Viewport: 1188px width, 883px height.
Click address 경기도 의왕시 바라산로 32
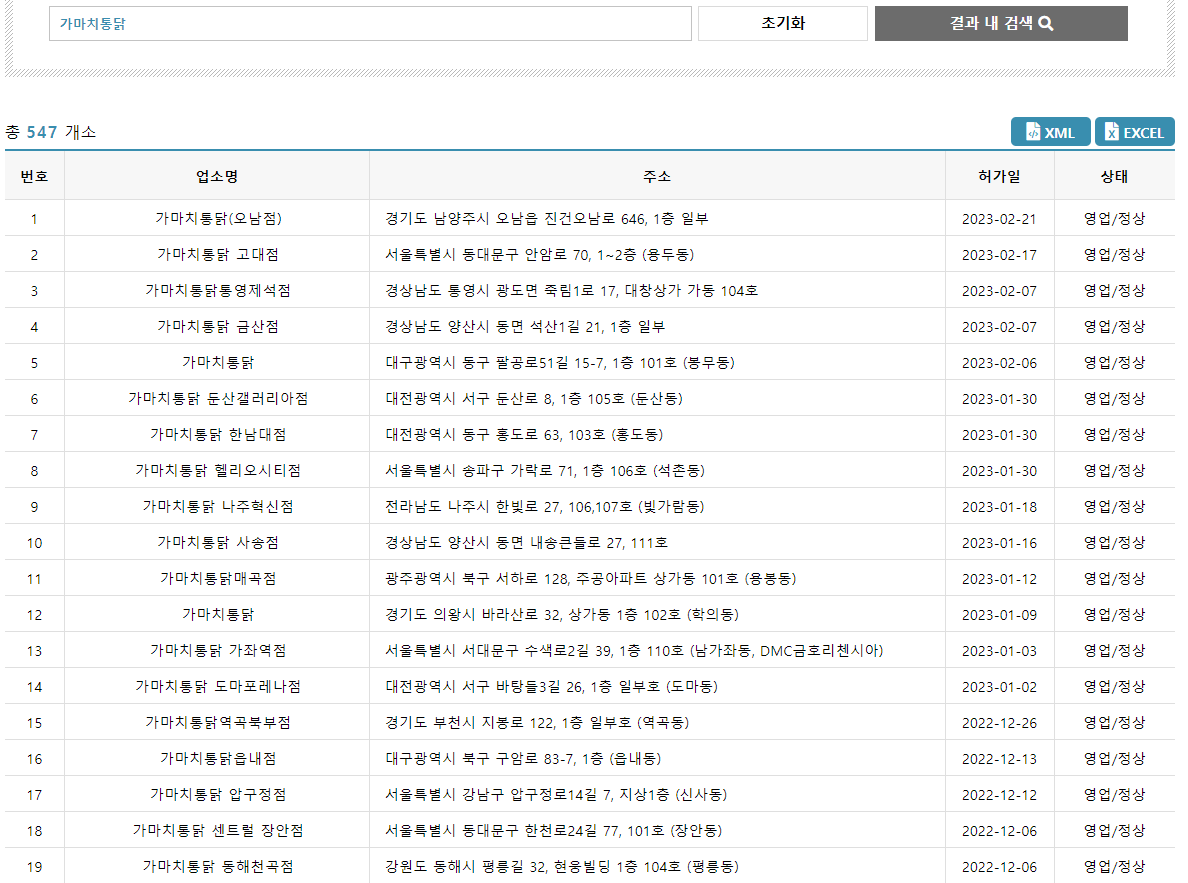point(562,615)
